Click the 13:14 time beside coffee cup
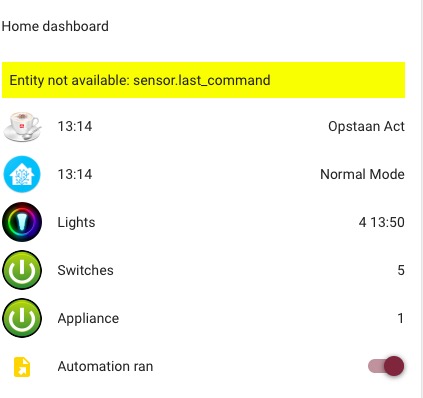The height and width of the screenshot is (398, 423). (x=75, y=127)
